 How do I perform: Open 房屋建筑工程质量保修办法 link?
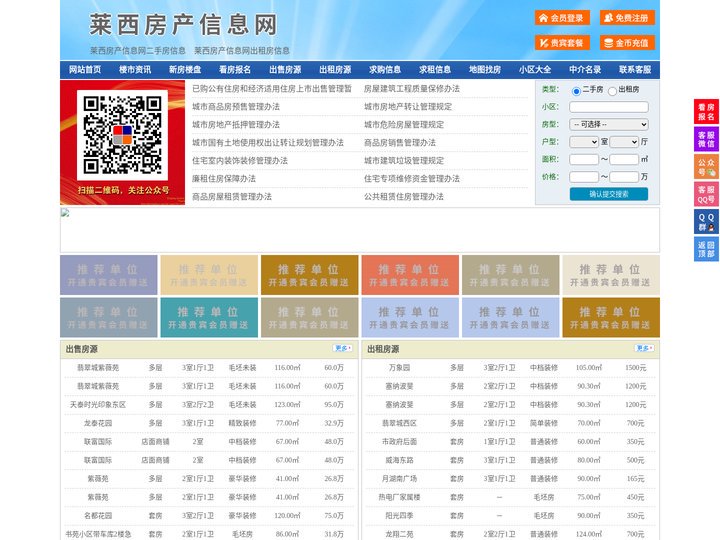412,89
